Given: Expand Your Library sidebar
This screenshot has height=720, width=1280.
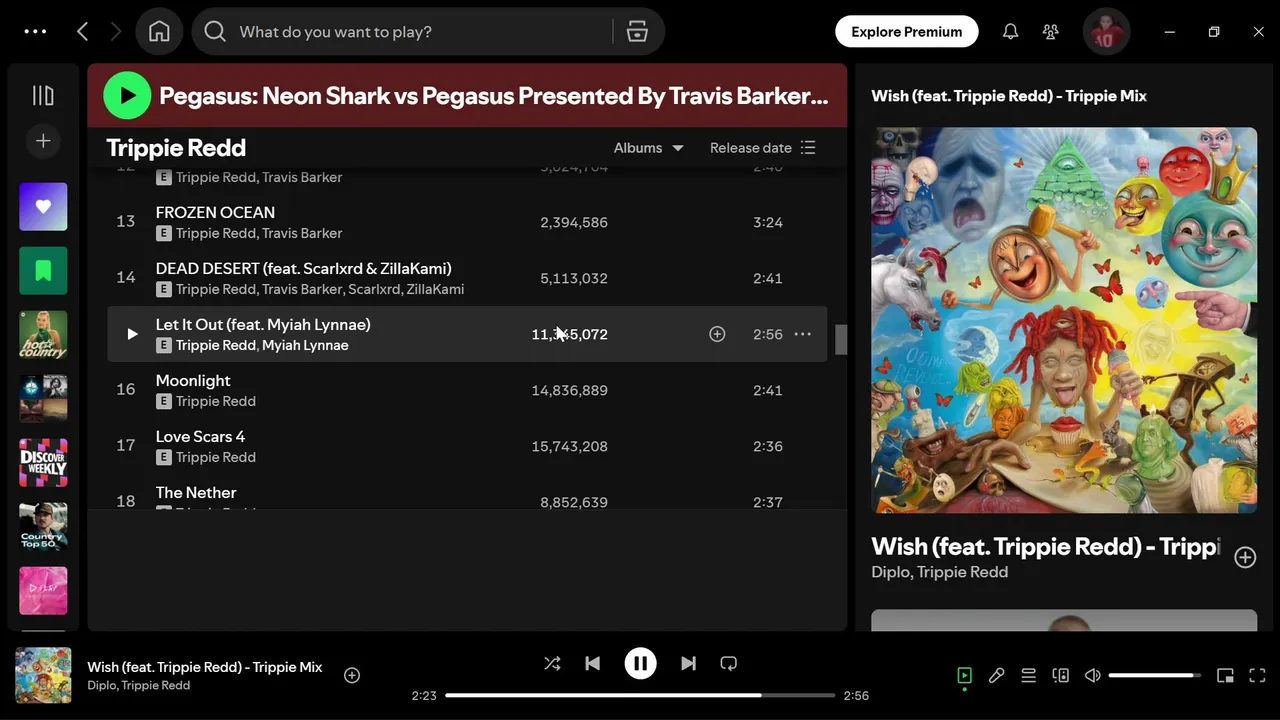Looking at the screenshot, I should (43, 95).
